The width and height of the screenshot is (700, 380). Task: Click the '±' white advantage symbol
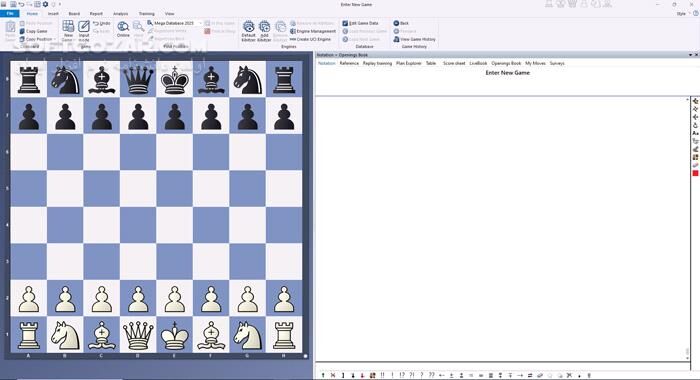pyautogui.click(x=451, y=375)
